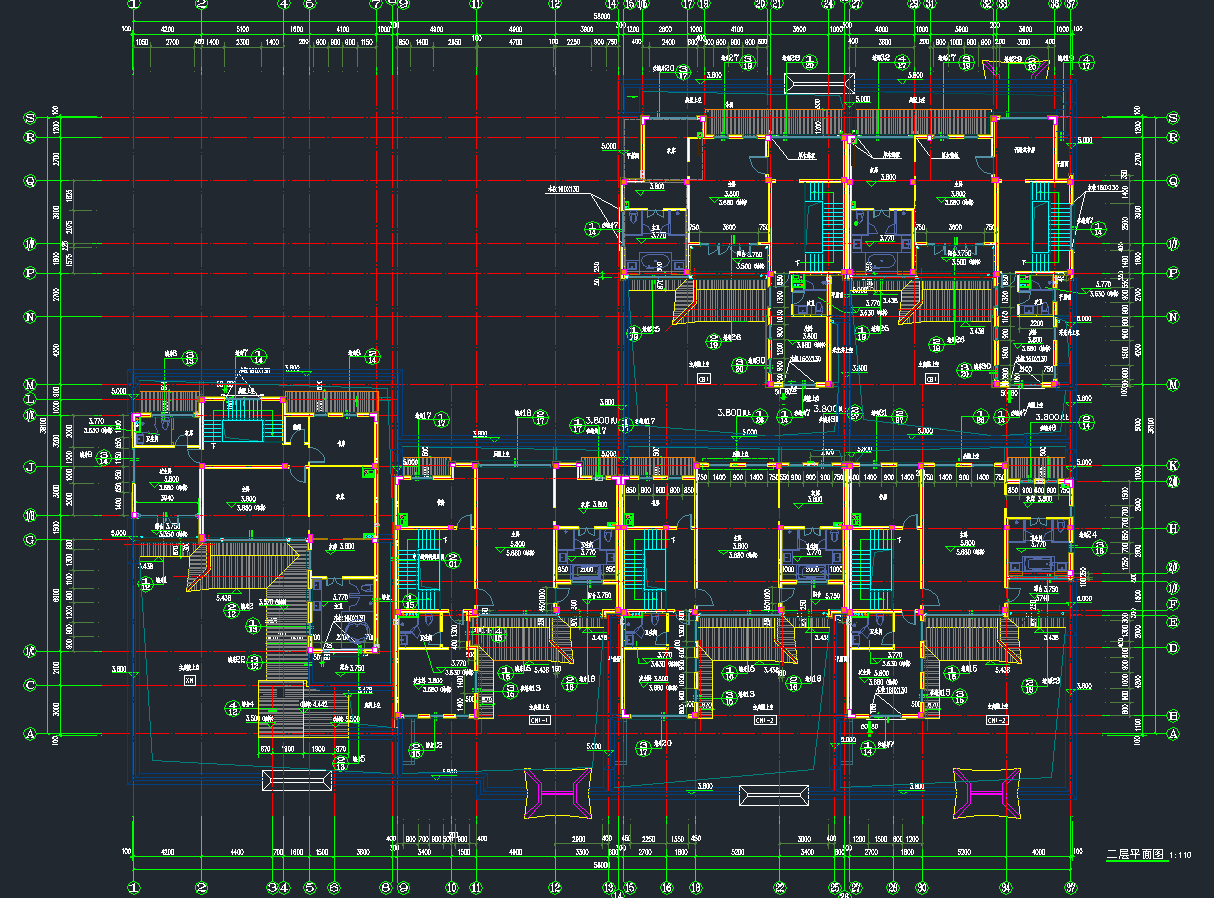Pick grid axis bubble 10
The image size is (1214, 898).
(x=452, y=887)
